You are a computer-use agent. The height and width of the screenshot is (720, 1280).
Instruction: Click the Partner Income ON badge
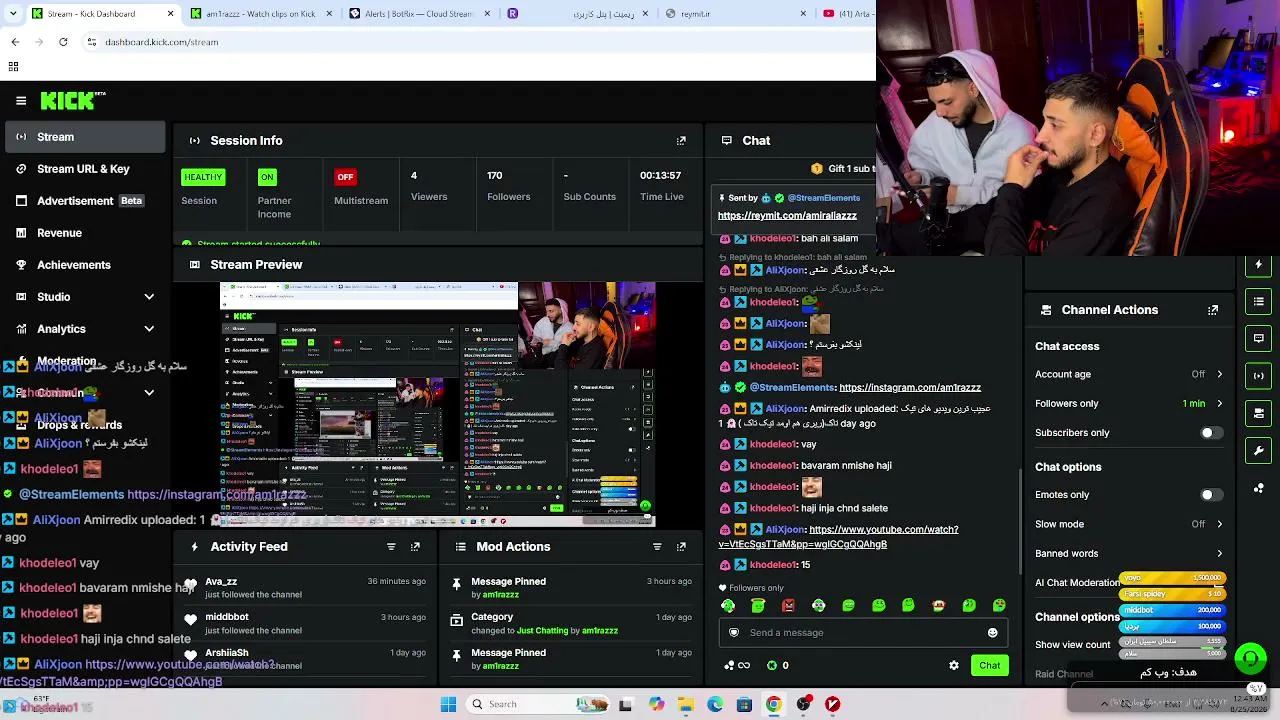(267, 177)
